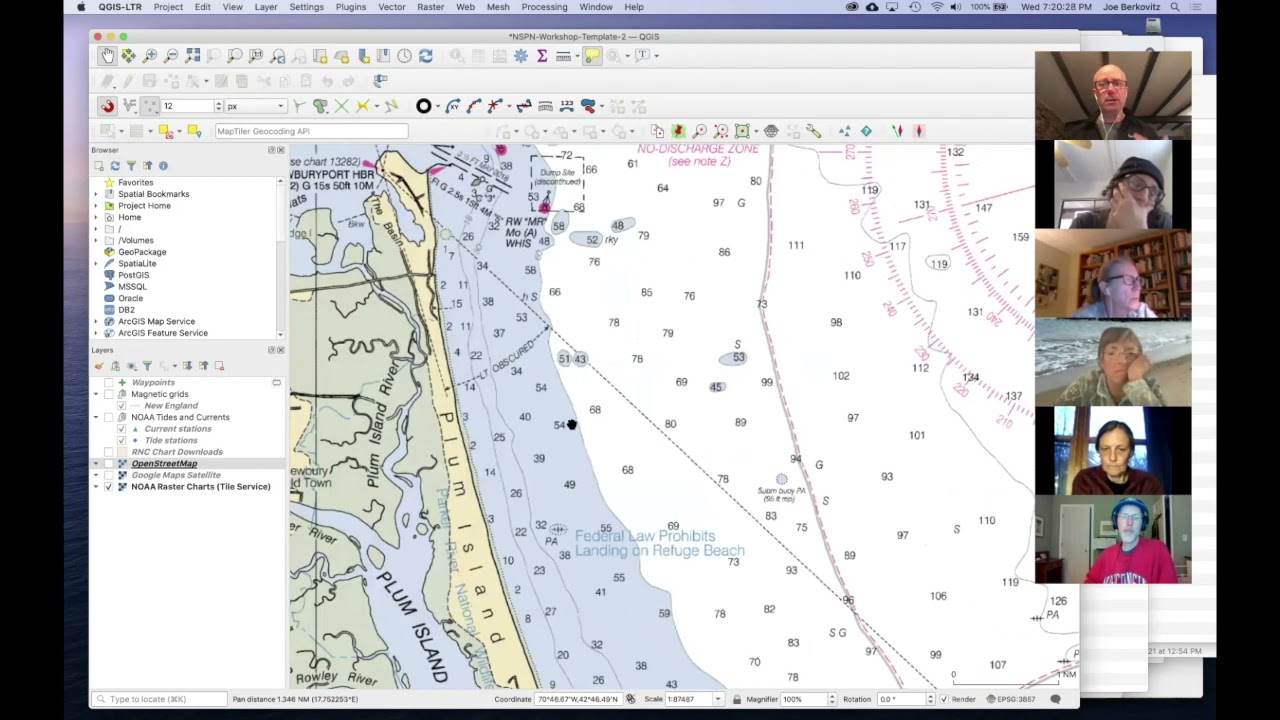This screenshot has height=720, width=1280.
Task: Click the globe web plugin icon
Action: coord(771,131)
